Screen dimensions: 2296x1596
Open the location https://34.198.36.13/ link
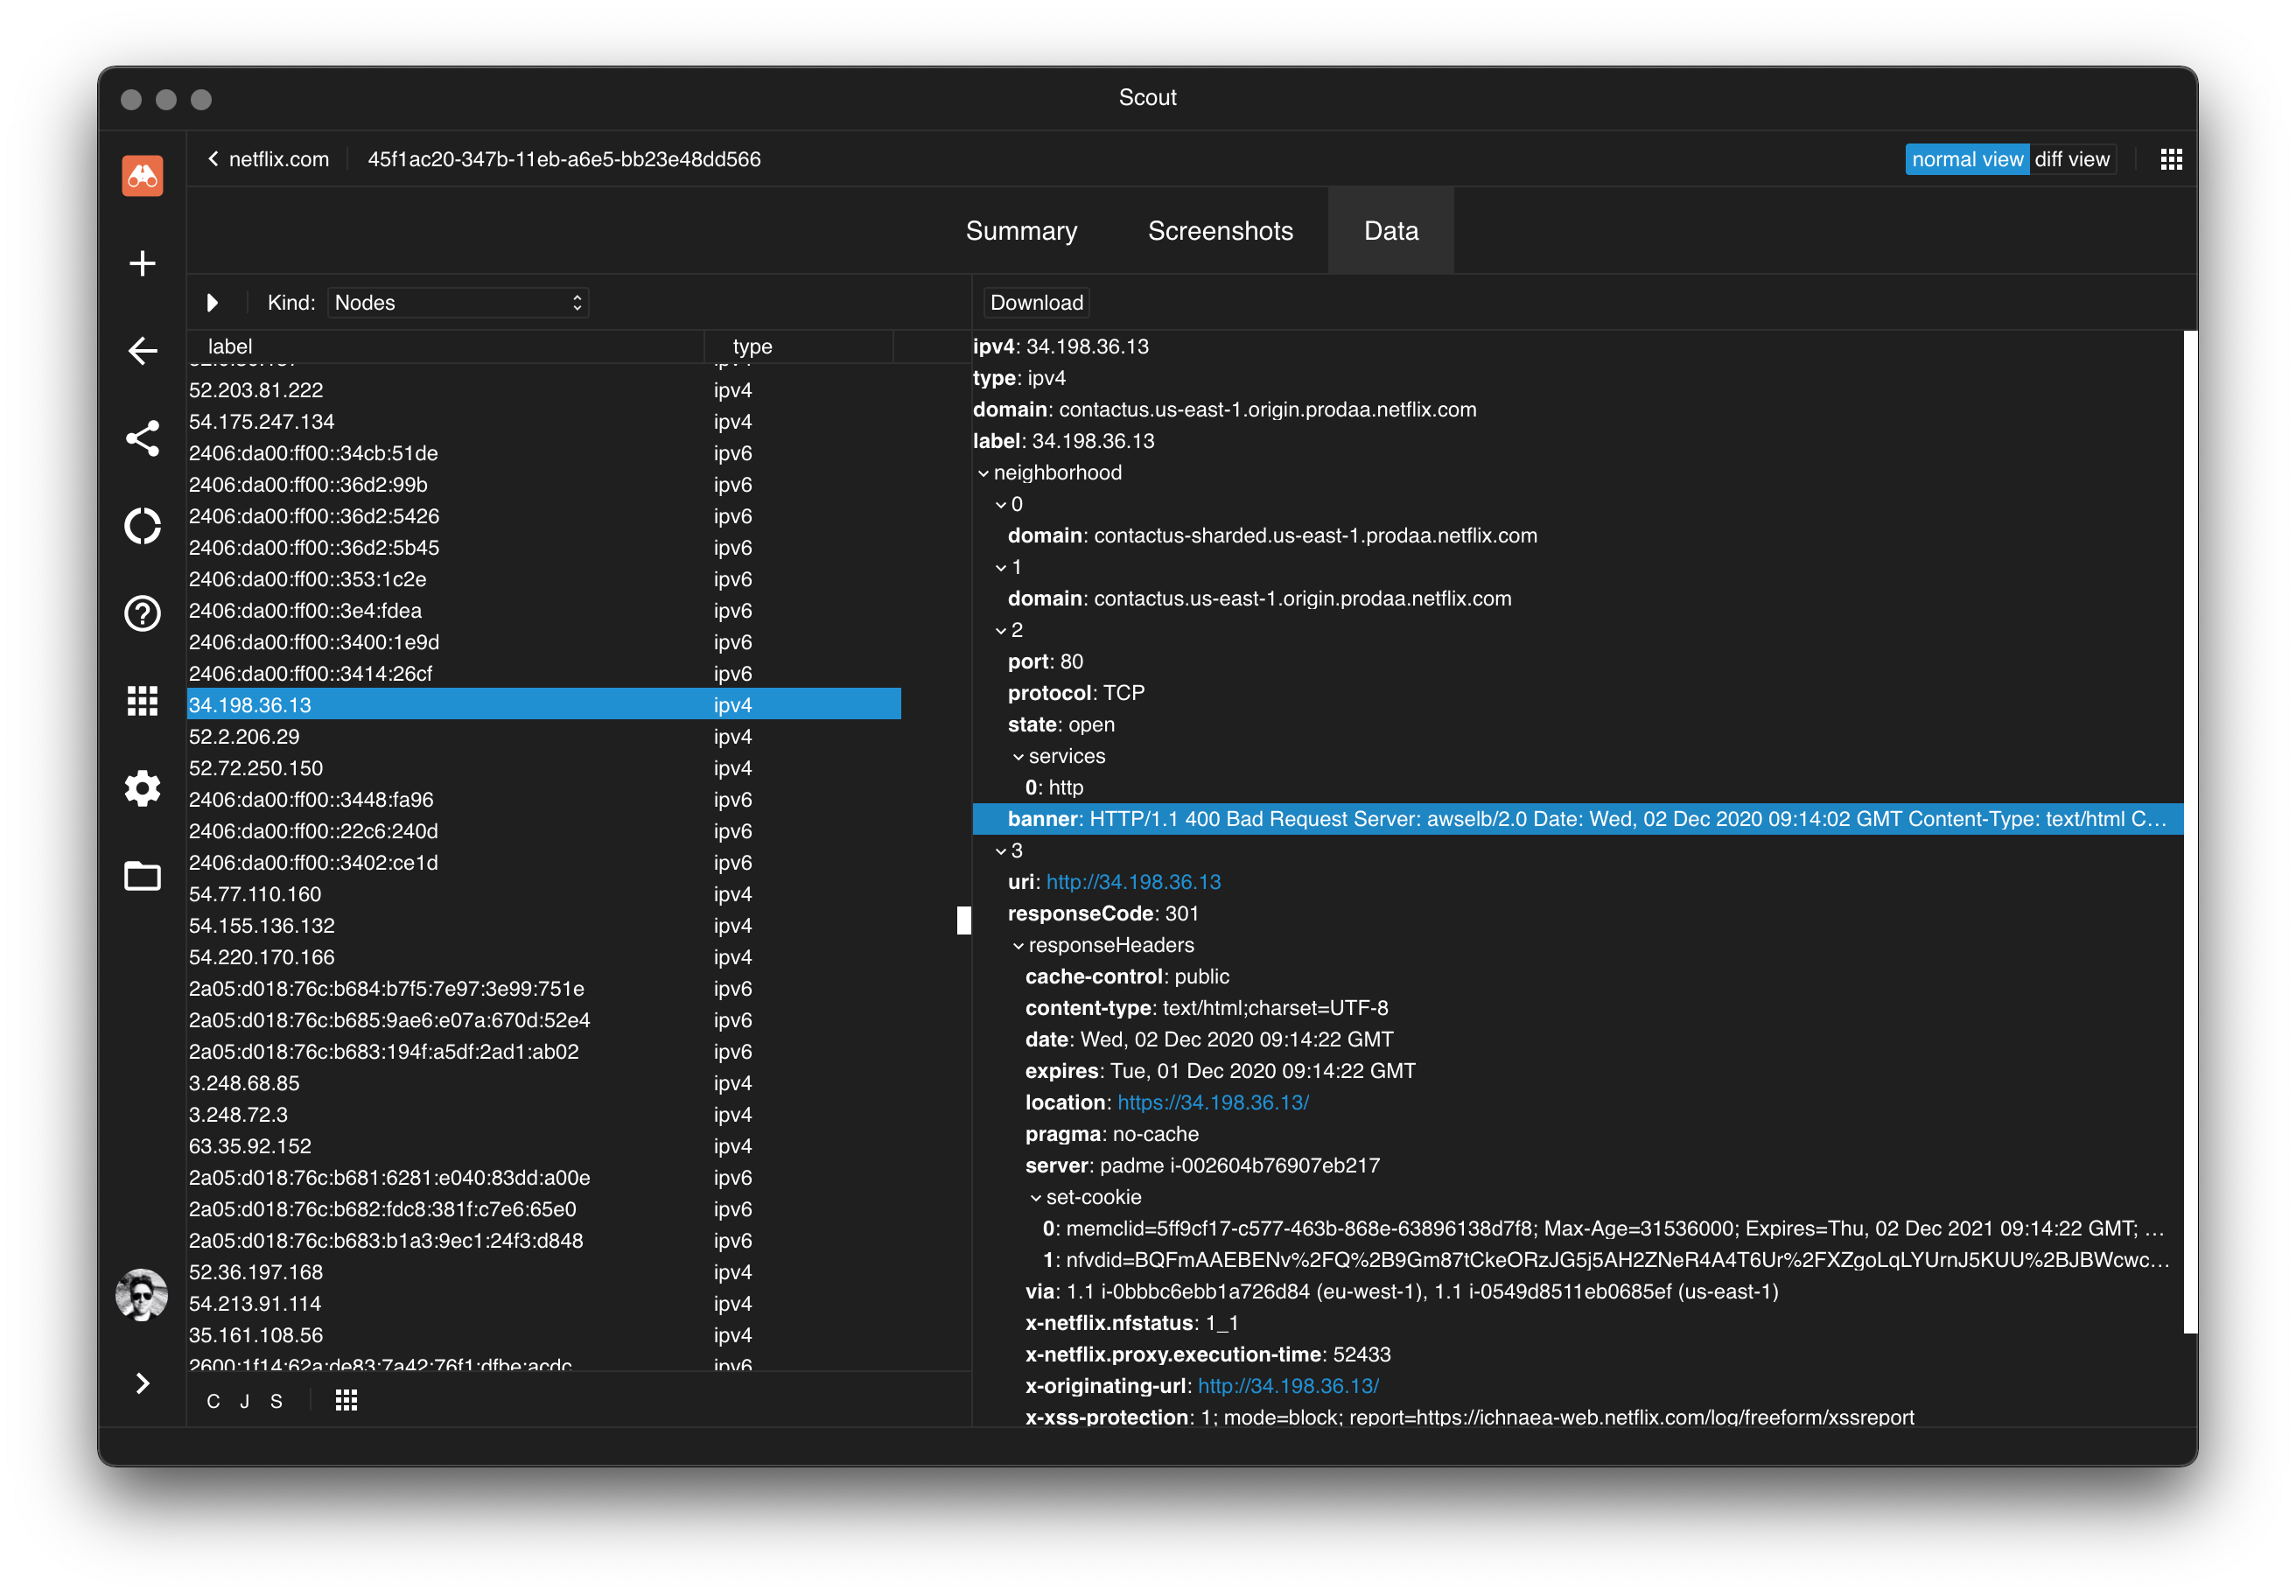point(1212,1102)
